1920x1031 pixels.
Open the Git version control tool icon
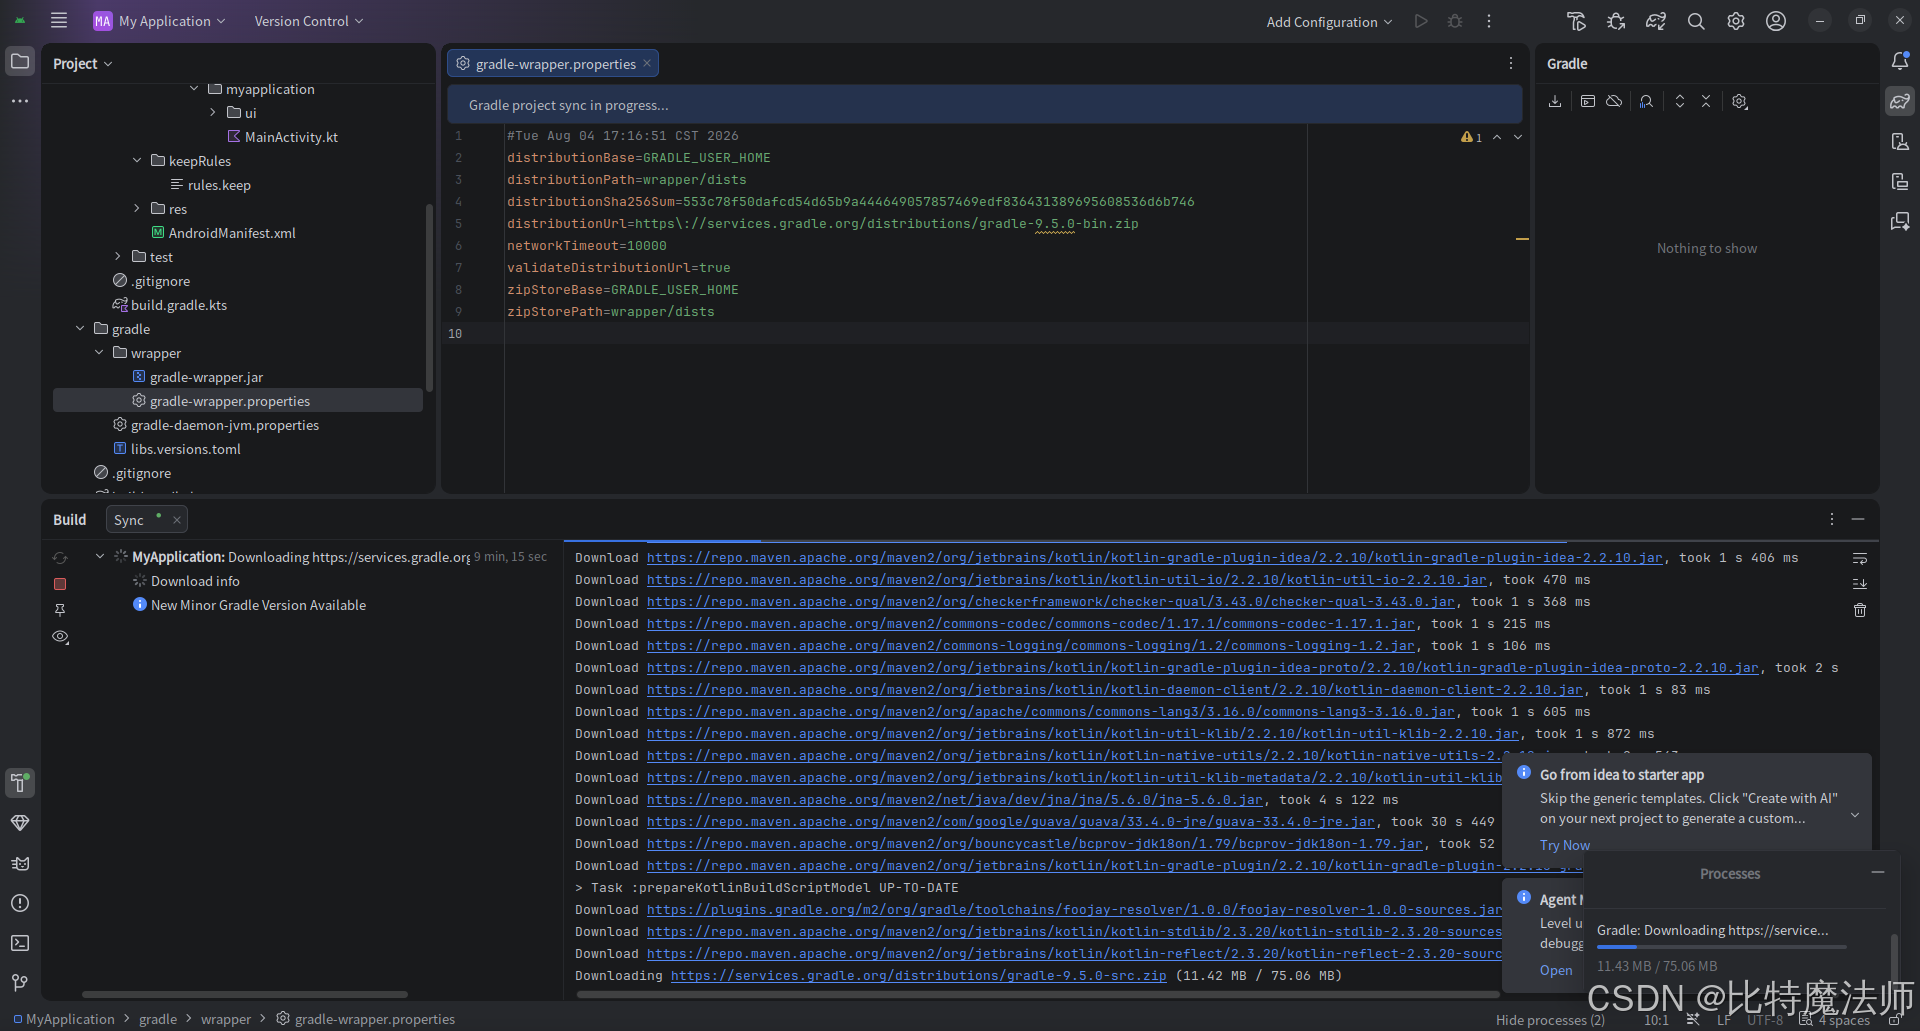click(x=20, y=983)
